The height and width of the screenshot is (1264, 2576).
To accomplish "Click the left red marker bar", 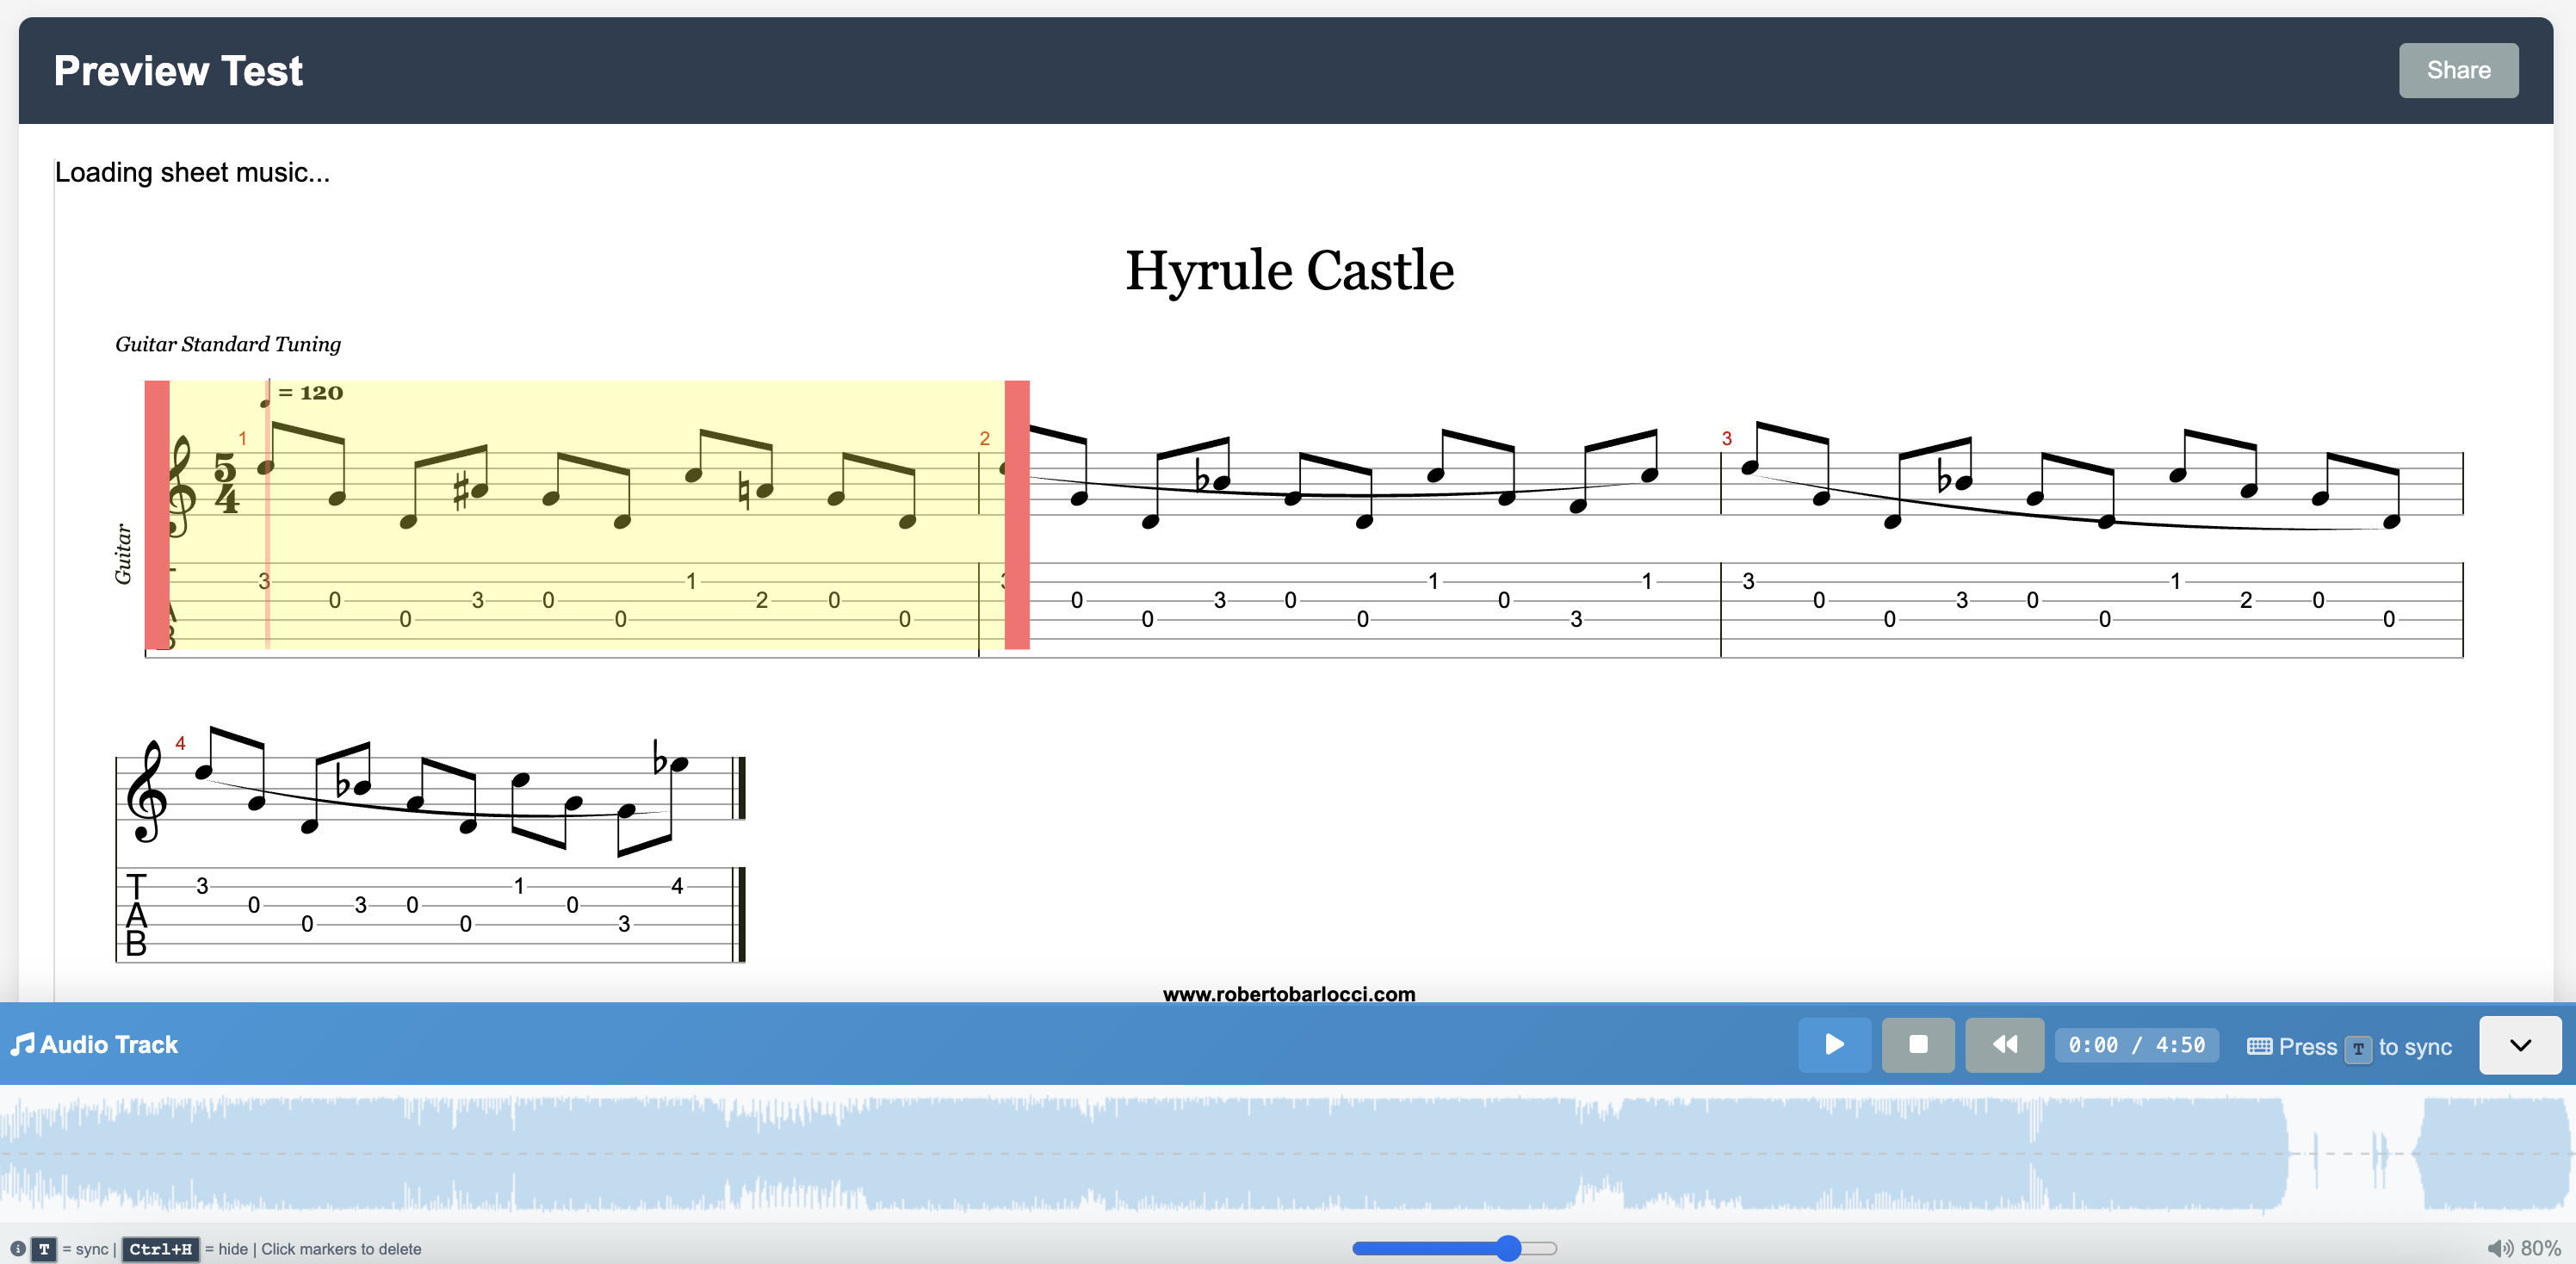I will pos(157,514).
